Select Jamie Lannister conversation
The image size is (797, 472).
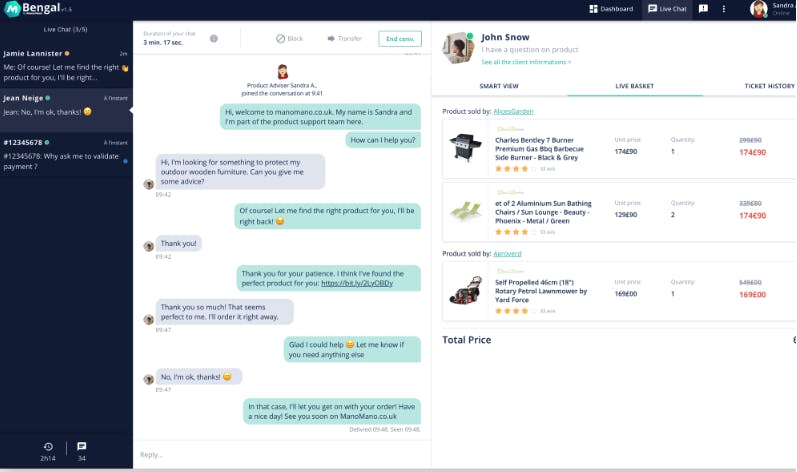point(66,65)
